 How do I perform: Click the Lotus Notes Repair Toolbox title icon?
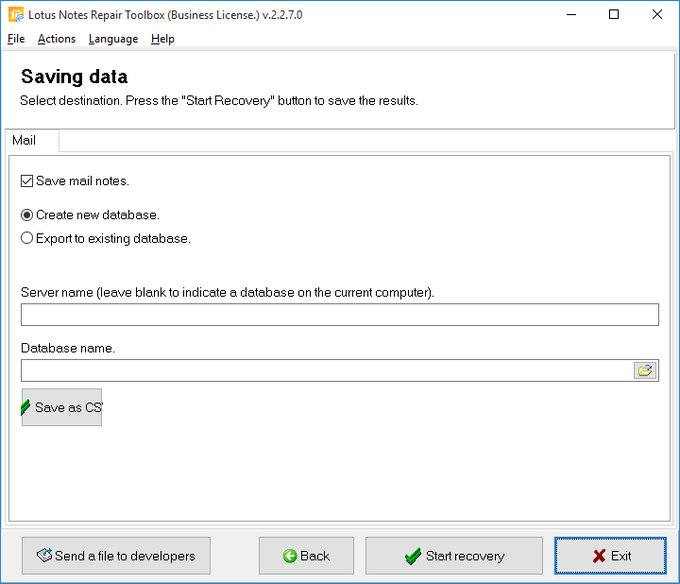[16, 15]
